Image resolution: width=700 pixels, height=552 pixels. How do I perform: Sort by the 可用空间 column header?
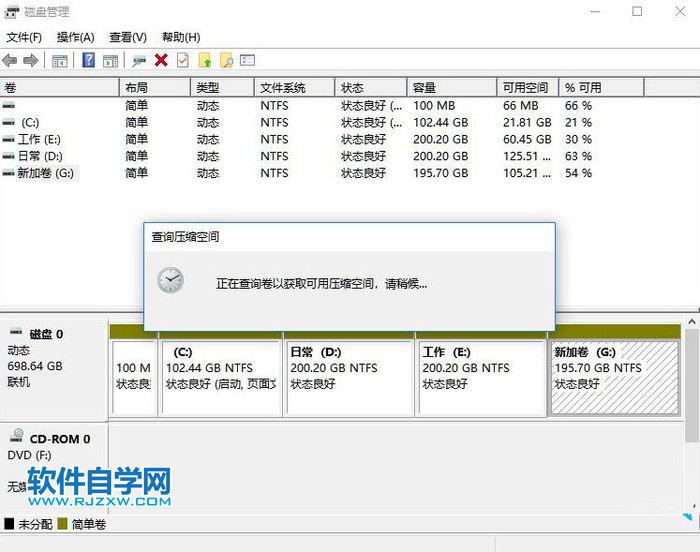(528, 88)
